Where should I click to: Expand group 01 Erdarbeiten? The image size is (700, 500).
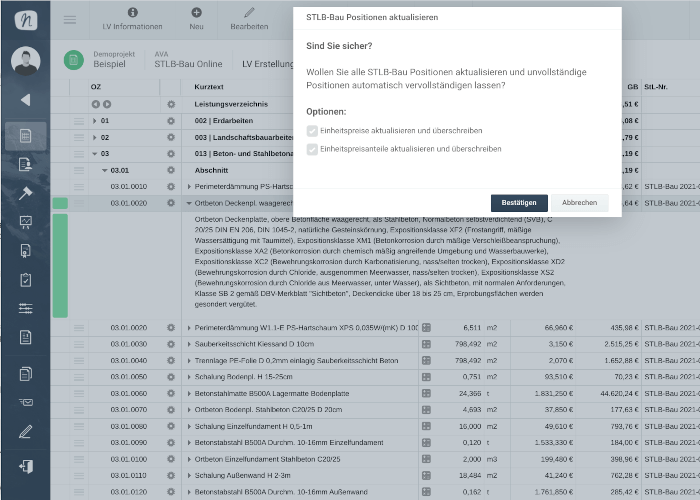(x=94, y=121)
